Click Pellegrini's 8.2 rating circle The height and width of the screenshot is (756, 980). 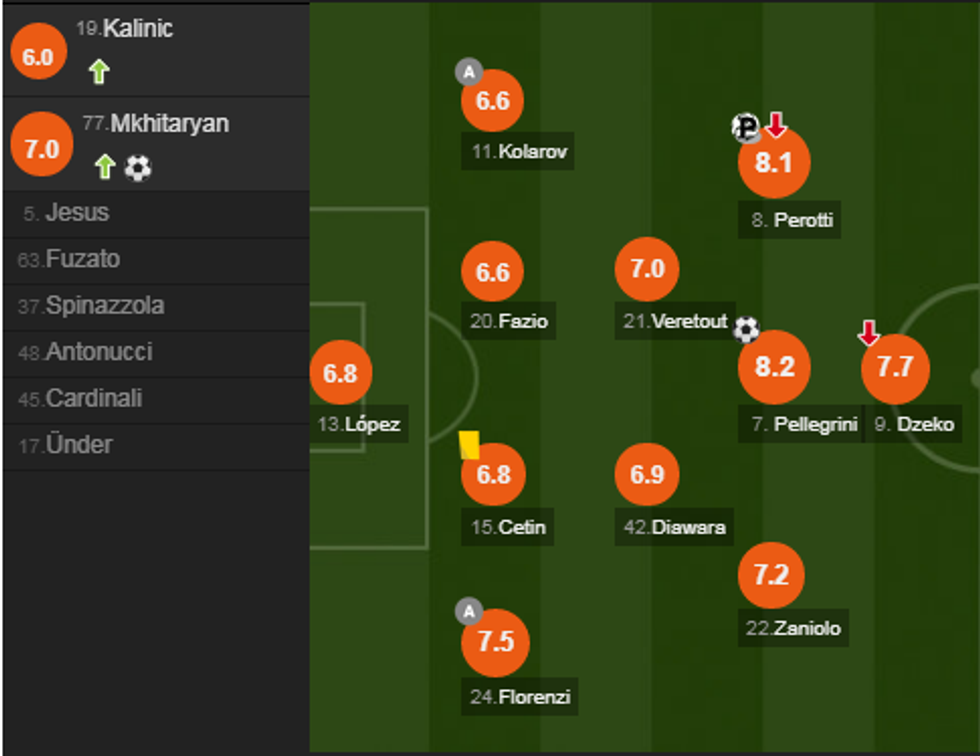point(774,367)
